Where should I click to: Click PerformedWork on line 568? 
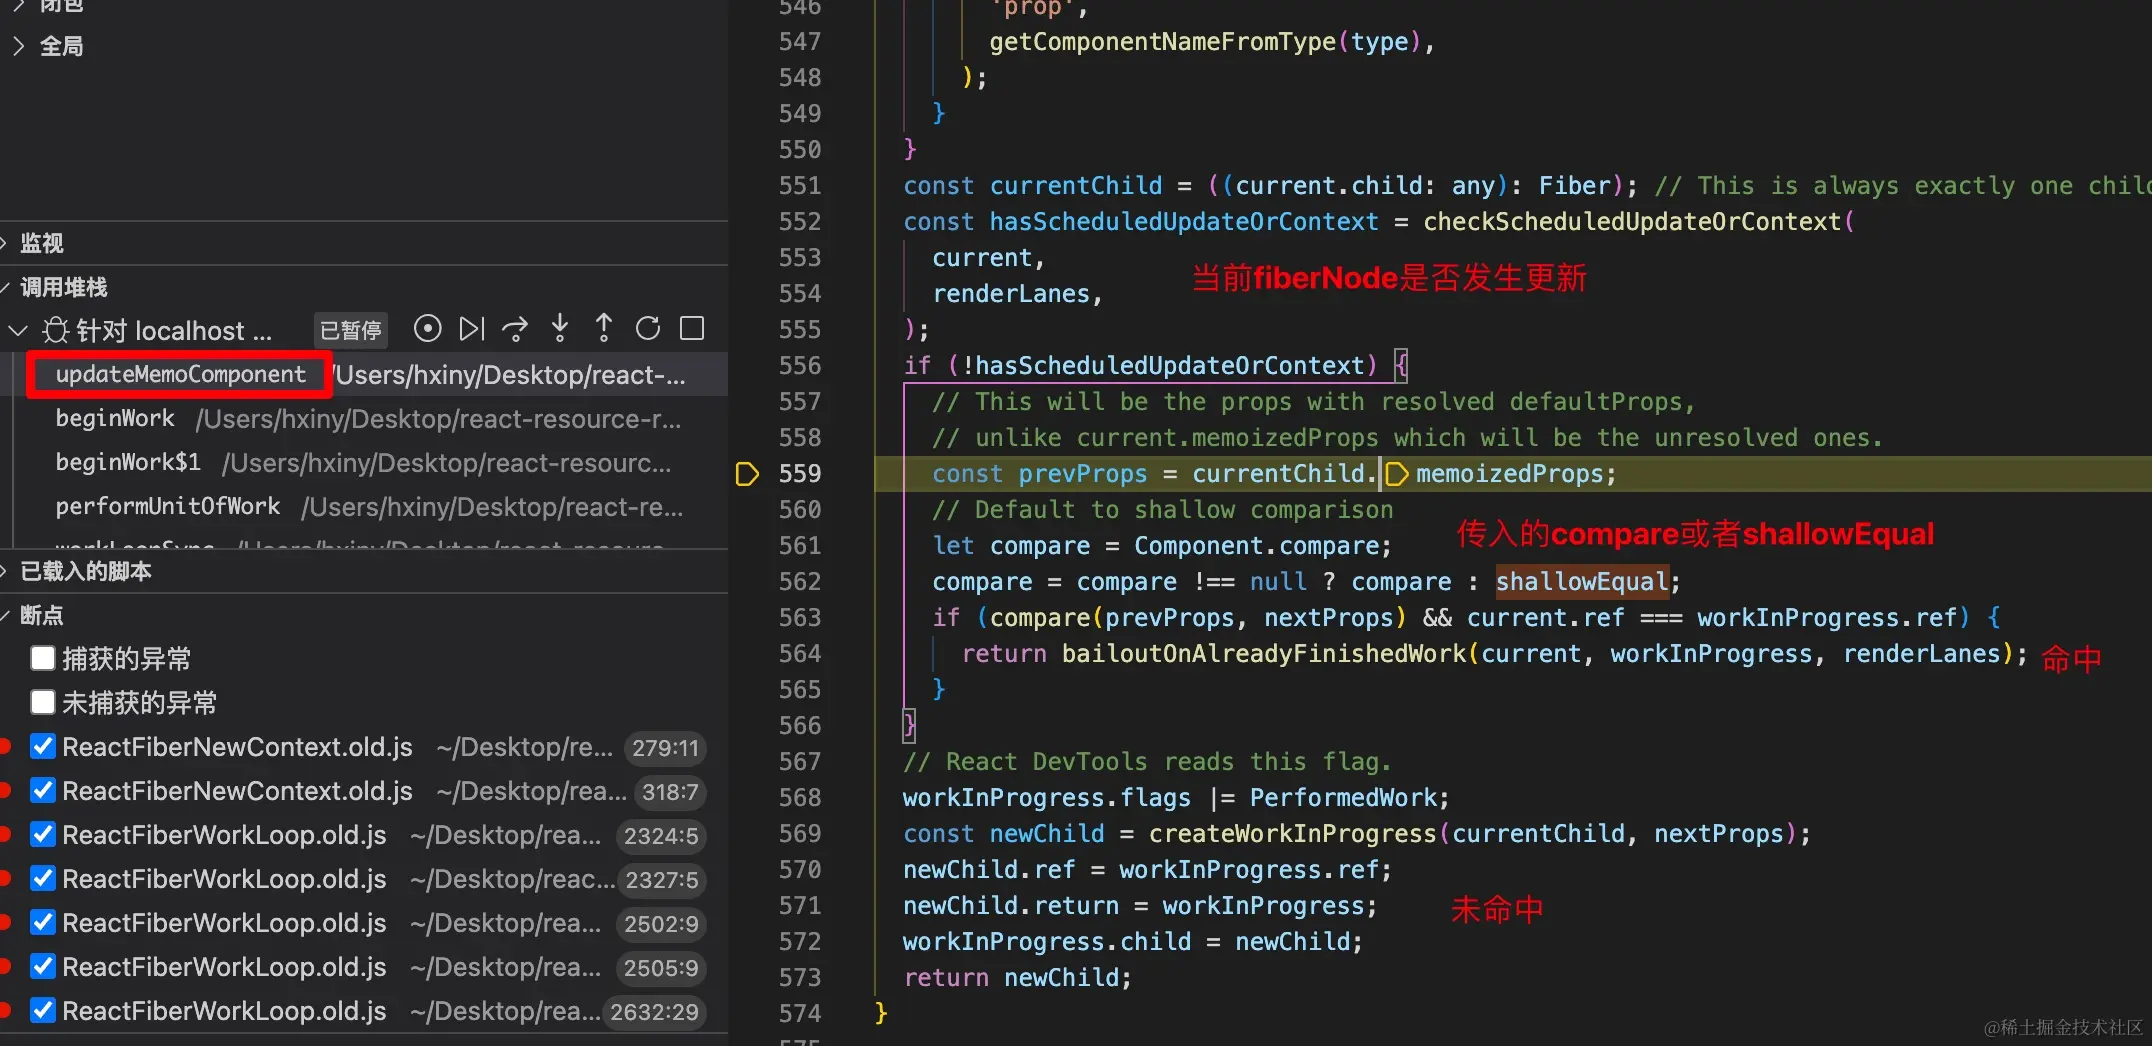point(1343,798)
